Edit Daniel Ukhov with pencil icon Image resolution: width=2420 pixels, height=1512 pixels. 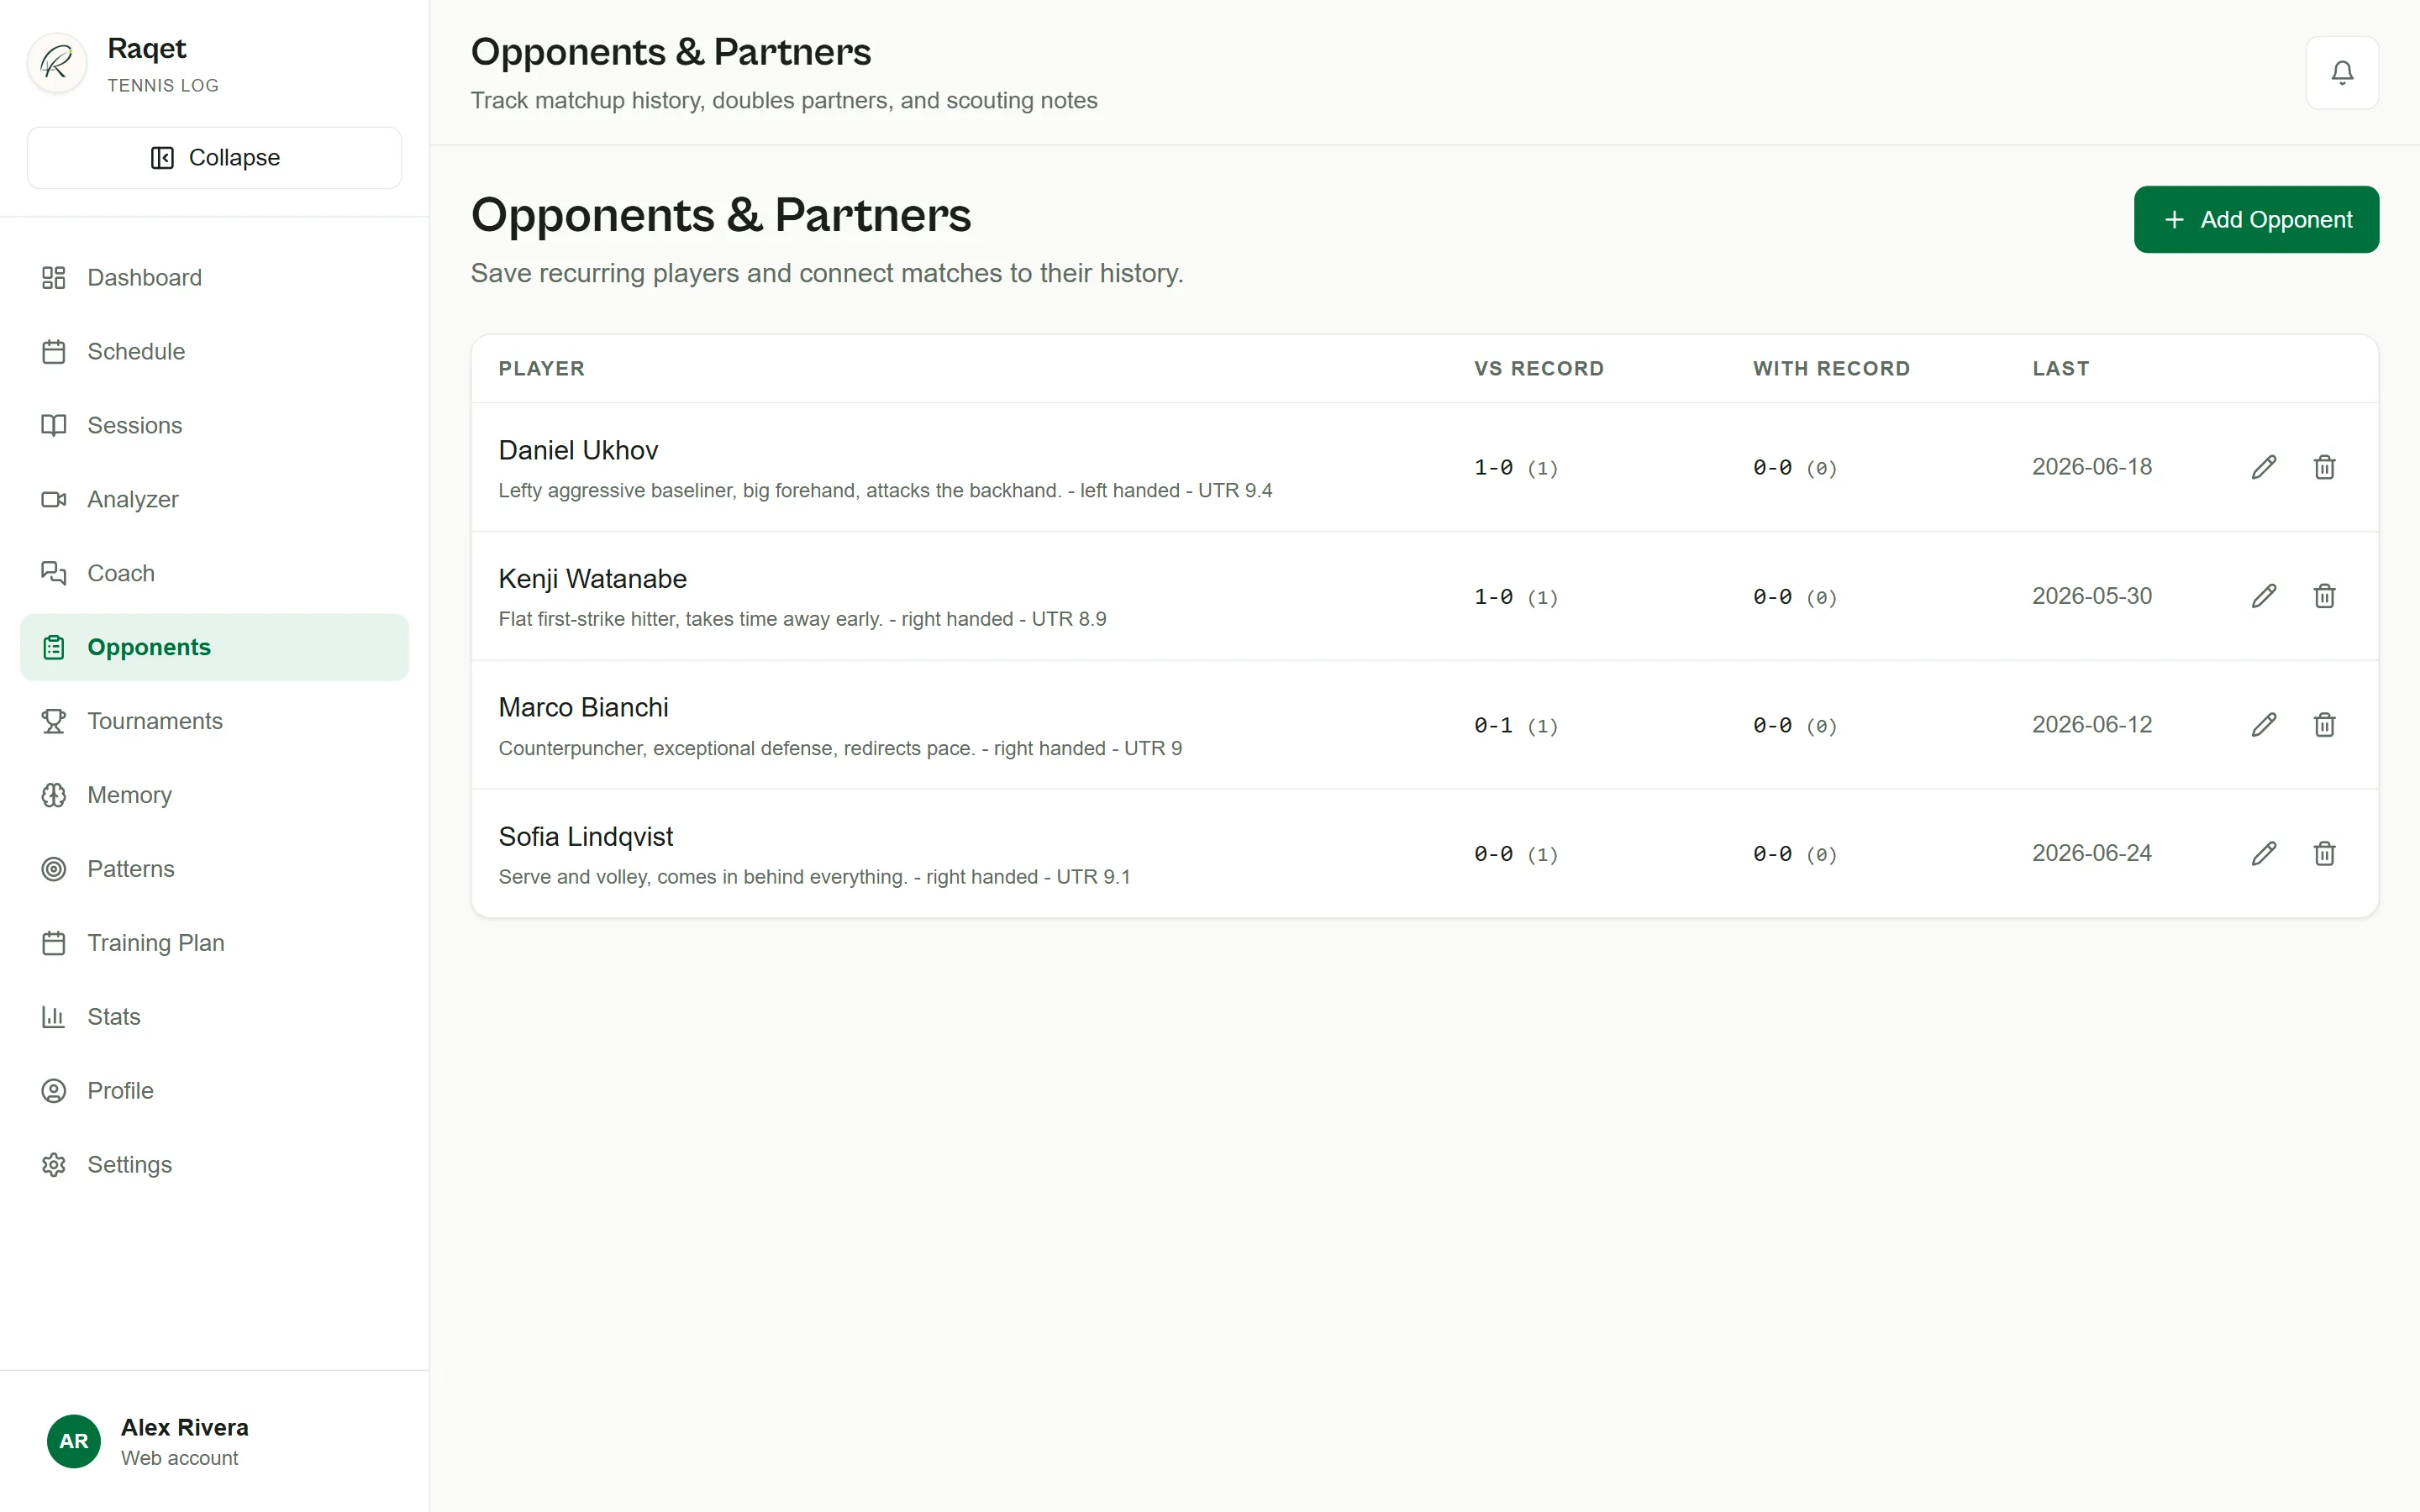[x=2264, y=467]
